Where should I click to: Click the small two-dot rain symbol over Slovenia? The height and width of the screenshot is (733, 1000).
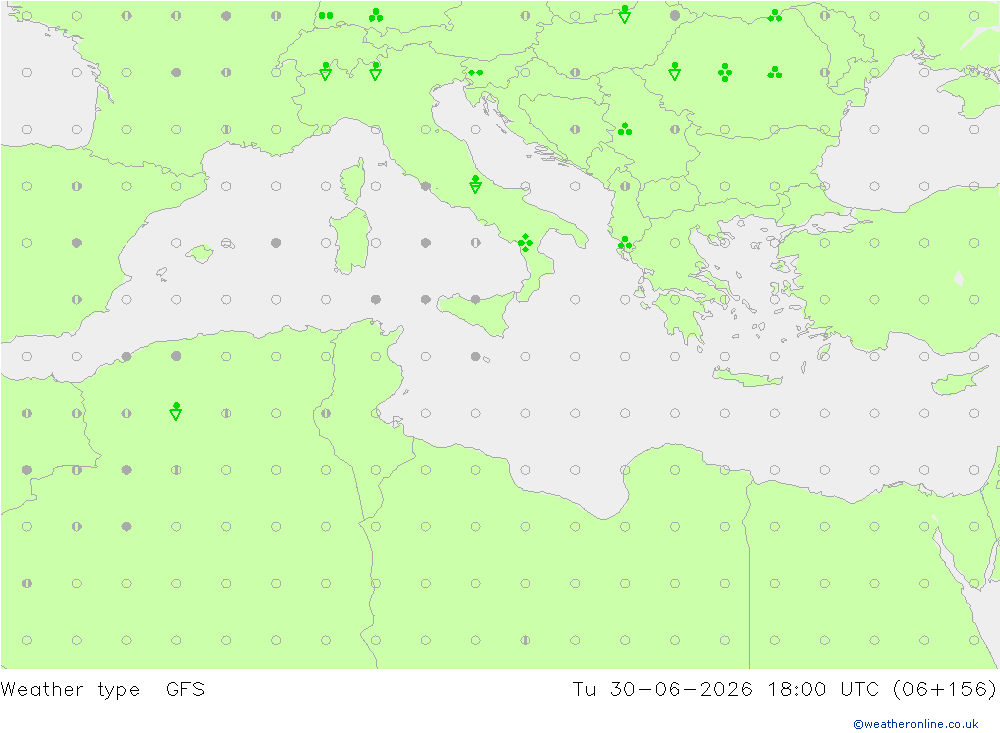475,73
